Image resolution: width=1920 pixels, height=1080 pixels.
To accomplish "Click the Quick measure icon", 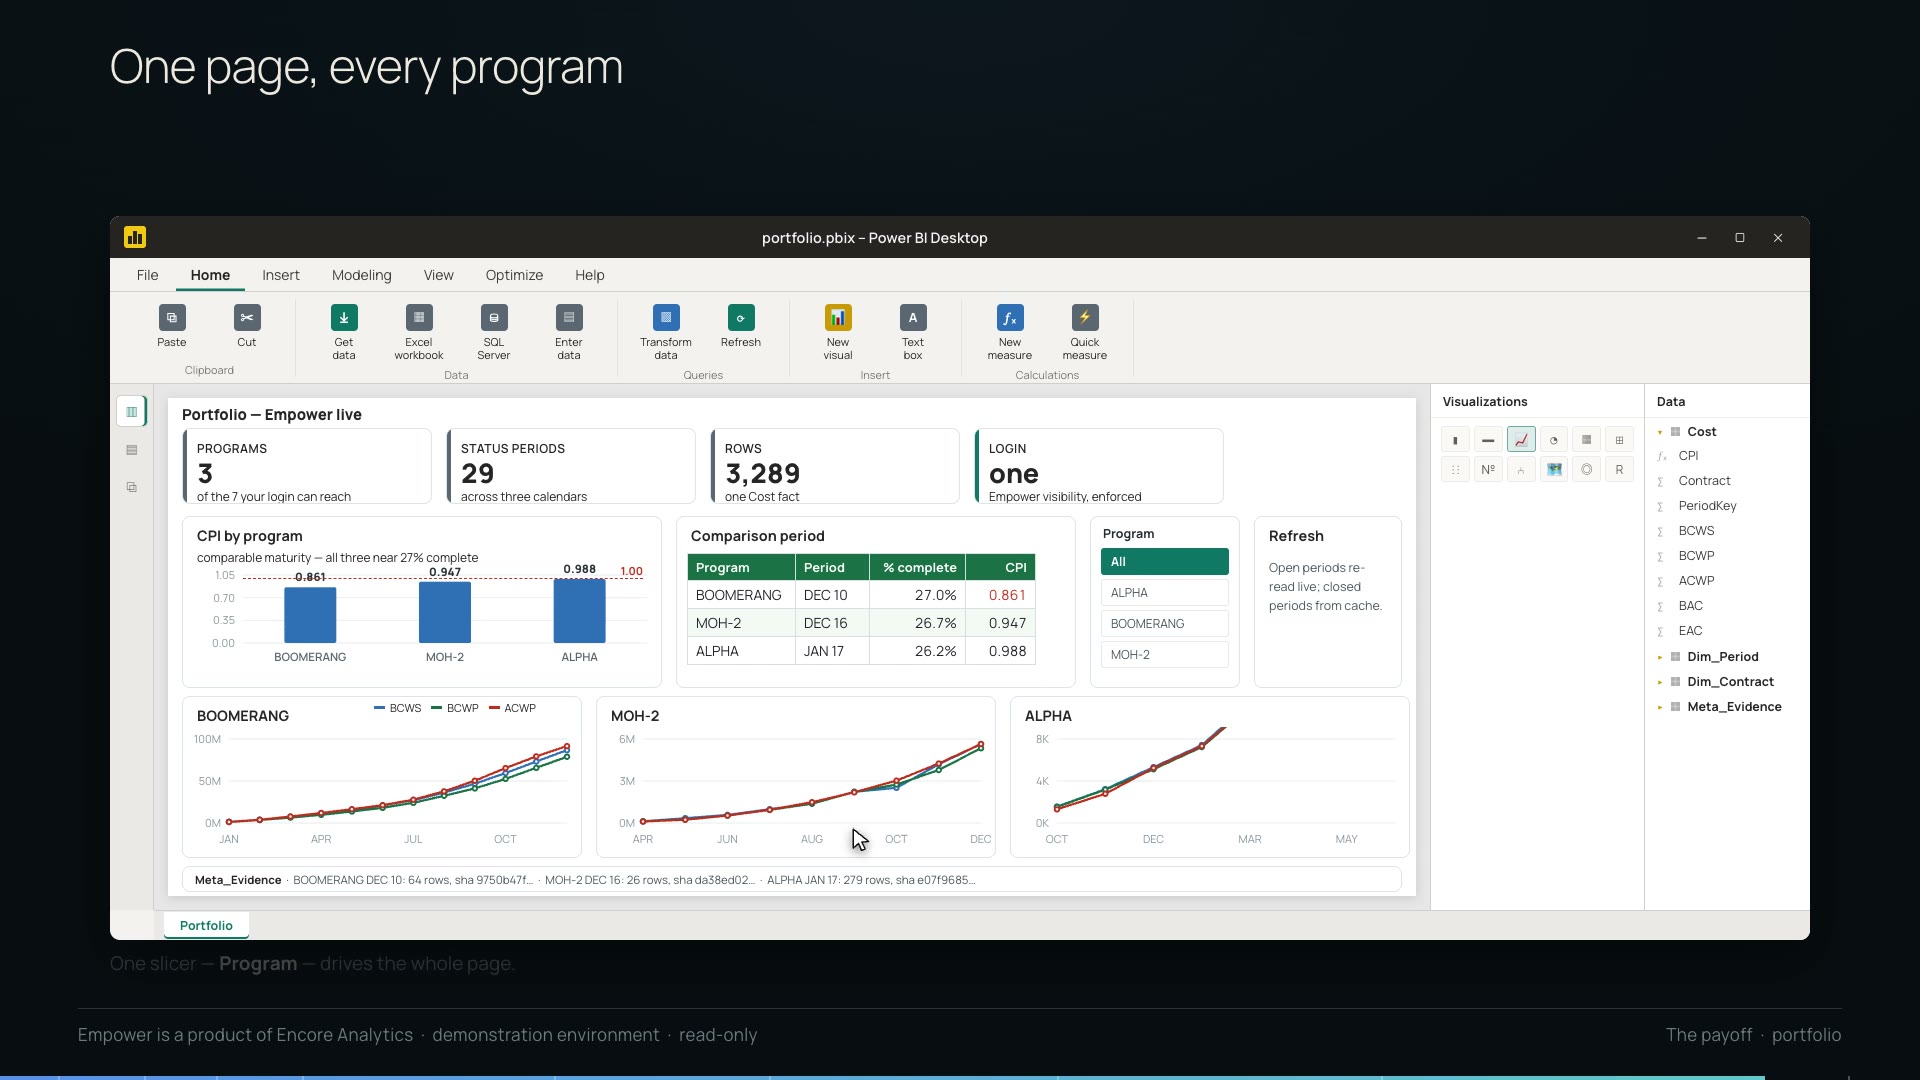I will coord(1085,318).
